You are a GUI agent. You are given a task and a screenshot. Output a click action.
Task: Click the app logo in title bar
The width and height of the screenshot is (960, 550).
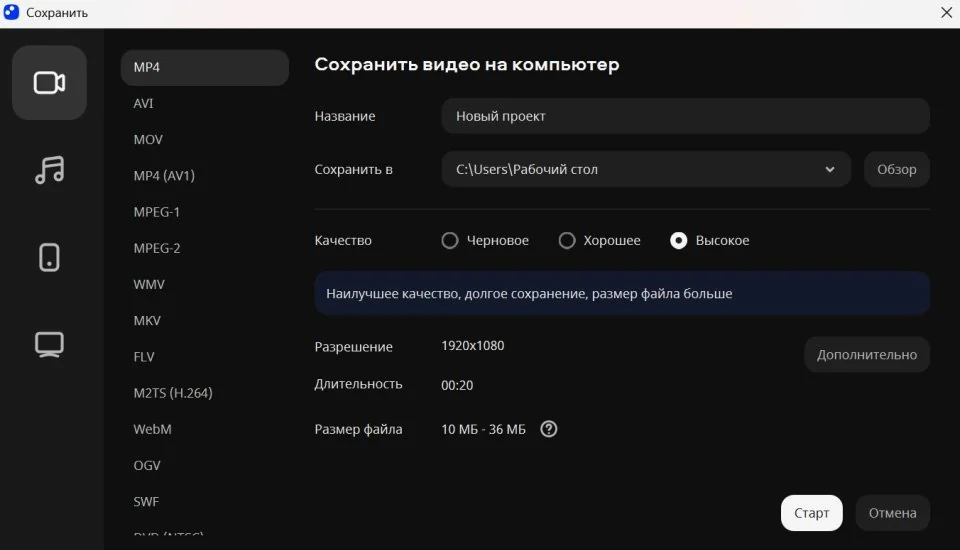12,13
